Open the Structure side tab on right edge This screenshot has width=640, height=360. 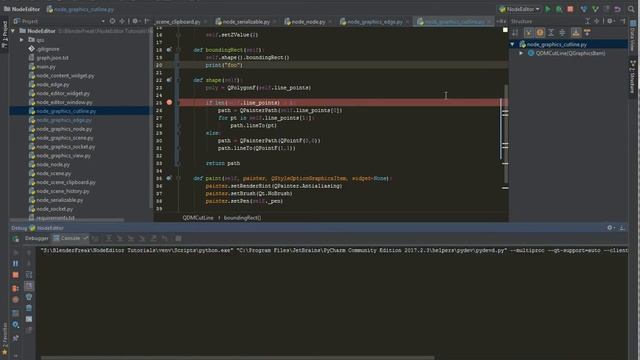[633, 76]
